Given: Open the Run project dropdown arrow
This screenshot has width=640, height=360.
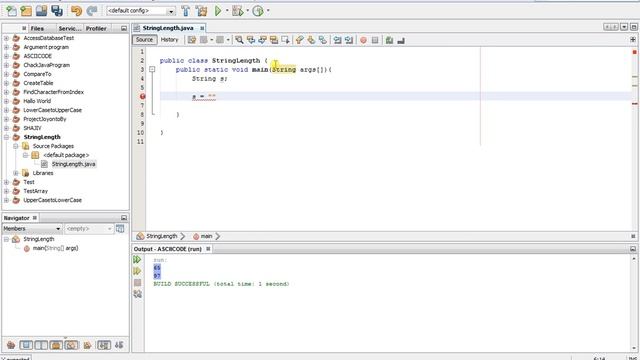Looking at the screenshot, I should tap(227, 11).
